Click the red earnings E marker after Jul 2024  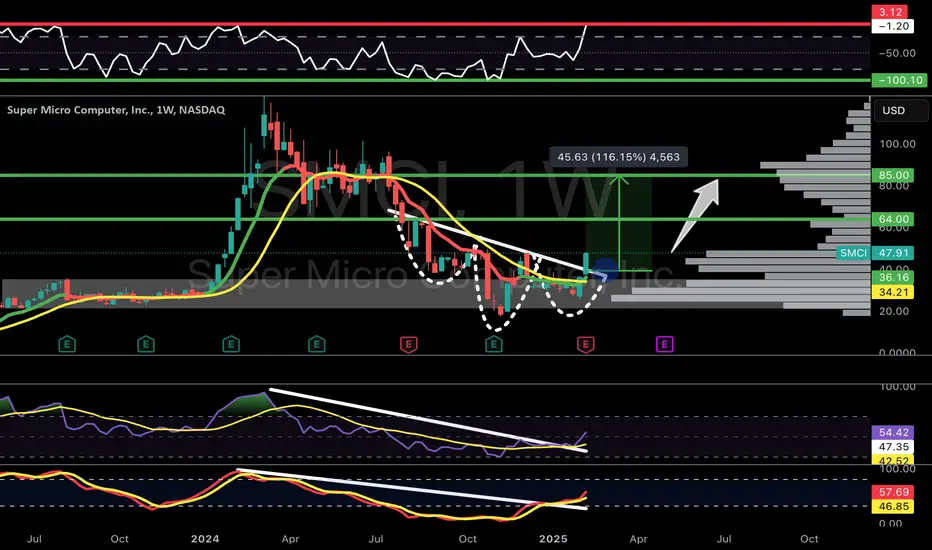(408, 344)
